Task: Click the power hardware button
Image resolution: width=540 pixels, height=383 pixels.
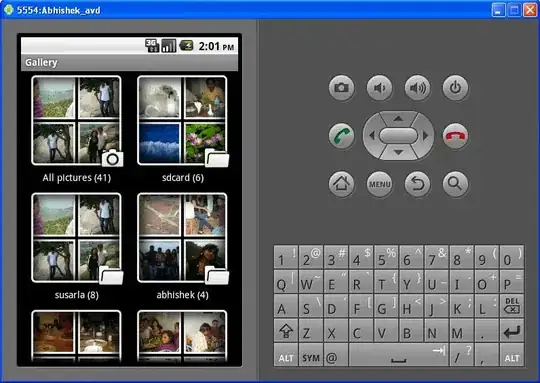Action: 455,87
